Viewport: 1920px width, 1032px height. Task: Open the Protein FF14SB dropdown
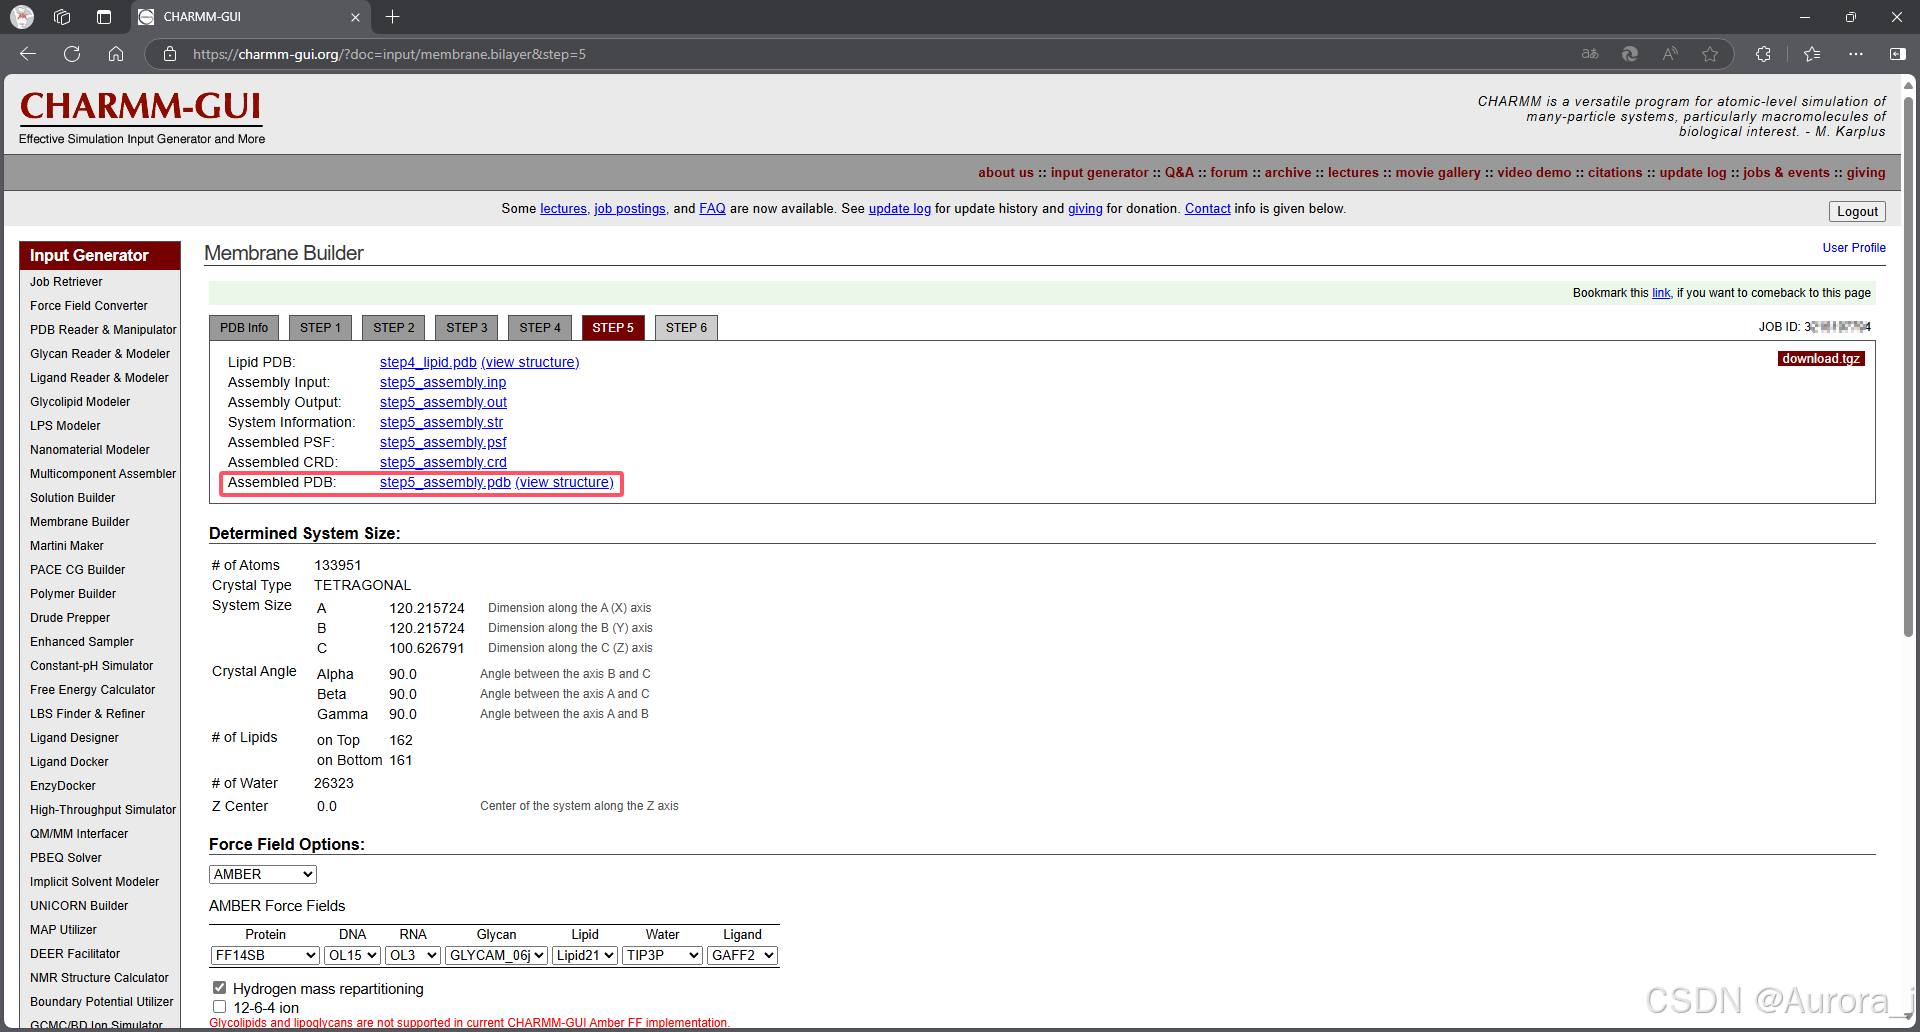pyautogui.click(x=265, y=955)
